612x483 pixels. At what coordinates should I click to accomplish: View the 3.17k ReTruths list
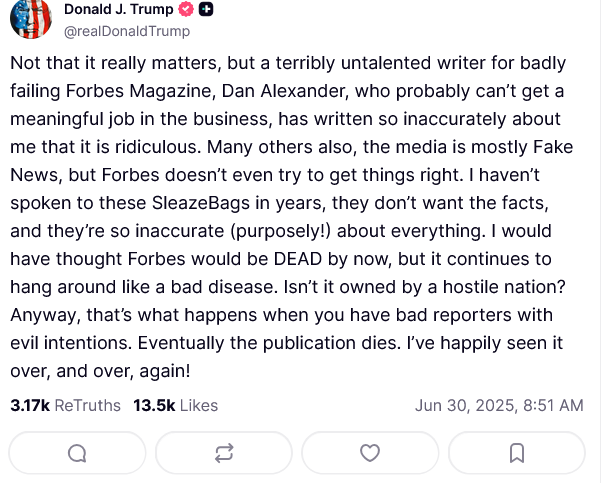pyautogui.click(x=66, y=405)
